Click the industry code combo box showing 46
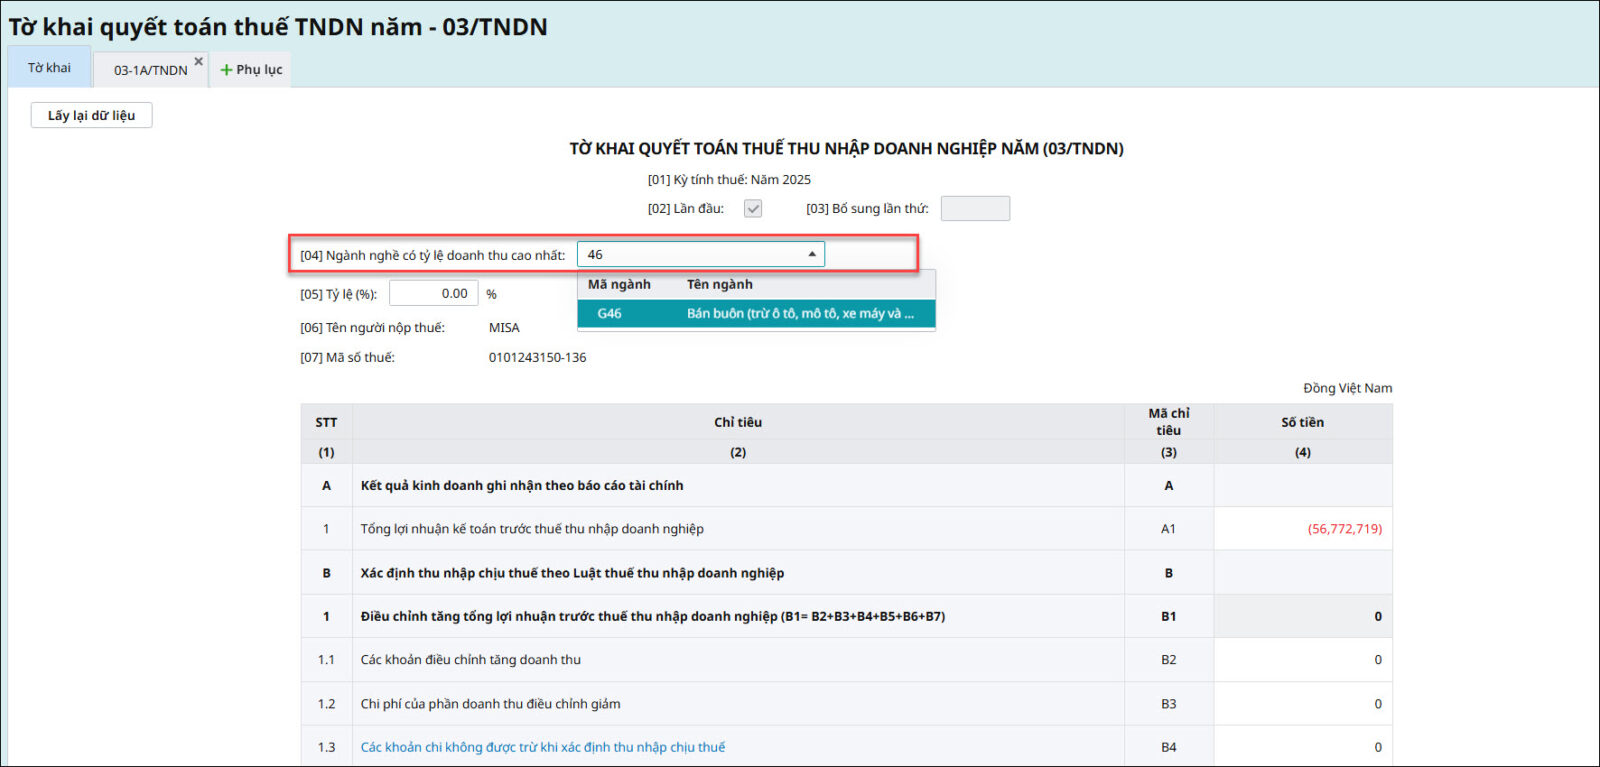The image size is (1600, 767). 692,255
